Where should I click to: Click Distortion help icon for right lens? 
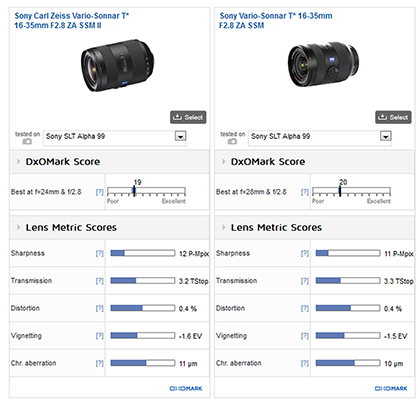click(305, 308)
